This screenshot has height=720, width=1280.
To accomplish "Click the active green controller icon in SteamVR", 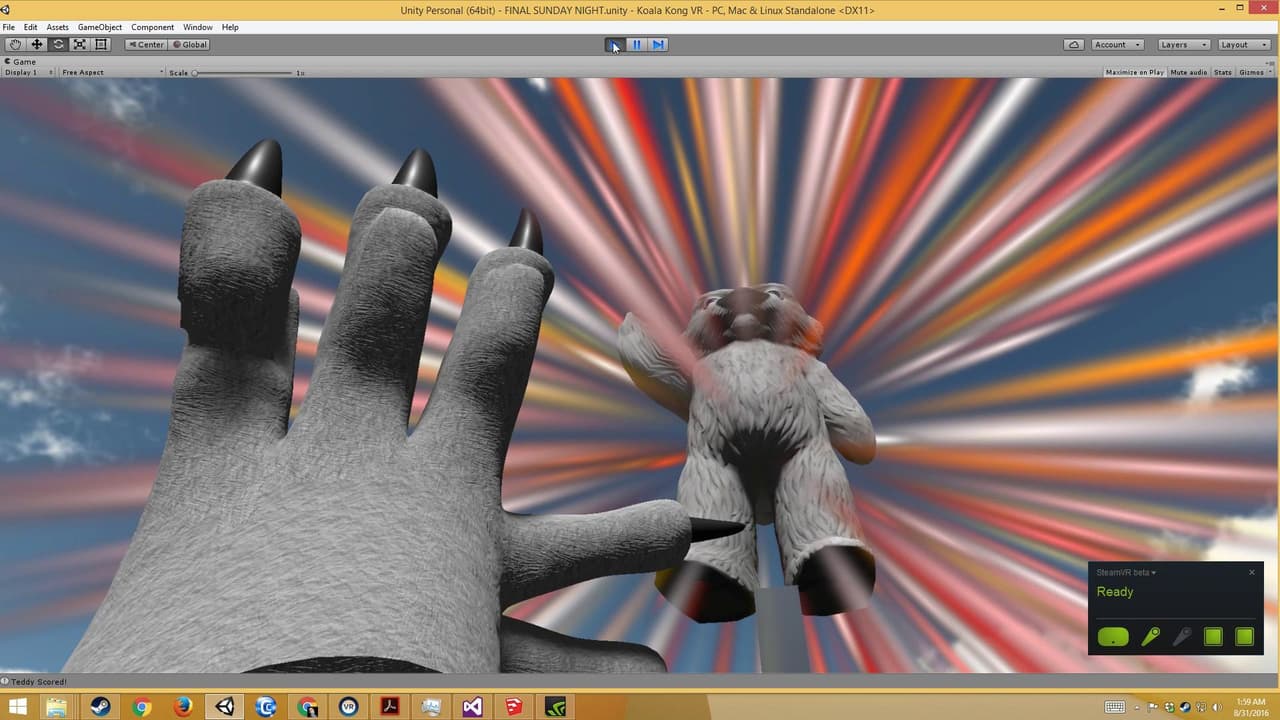I will (1151, 637).
